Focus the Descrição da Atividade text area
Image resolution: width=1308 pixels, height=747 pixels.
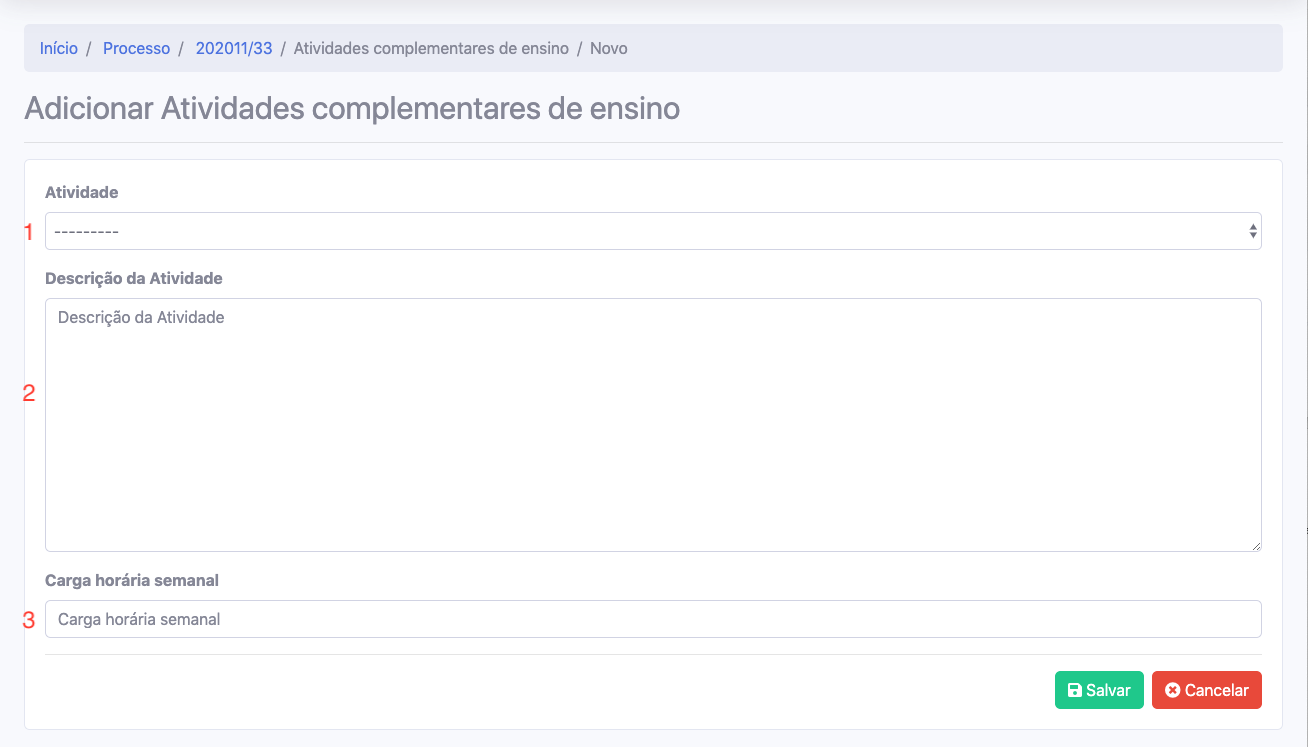pos(652,425)
